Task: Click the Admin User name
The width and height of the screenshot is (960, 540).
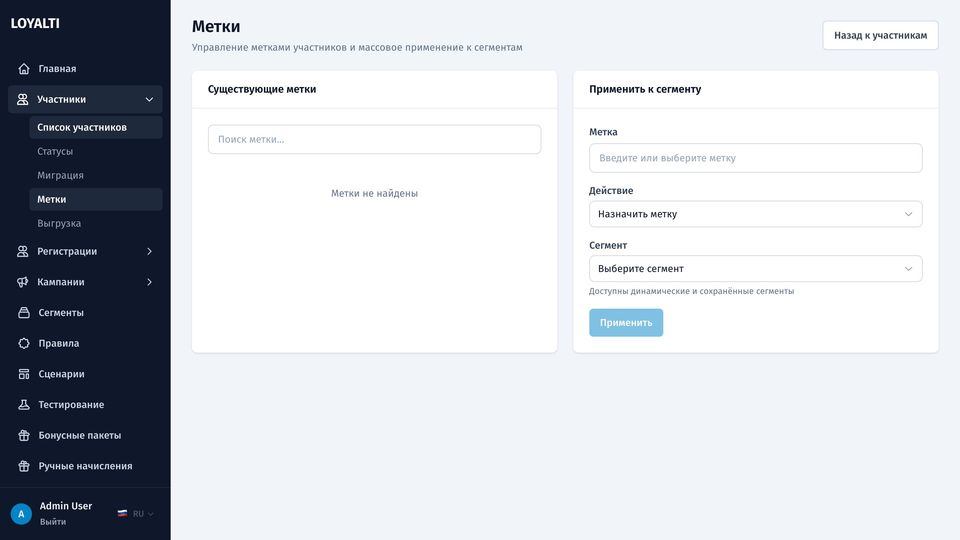Action: tap(66, 506)
